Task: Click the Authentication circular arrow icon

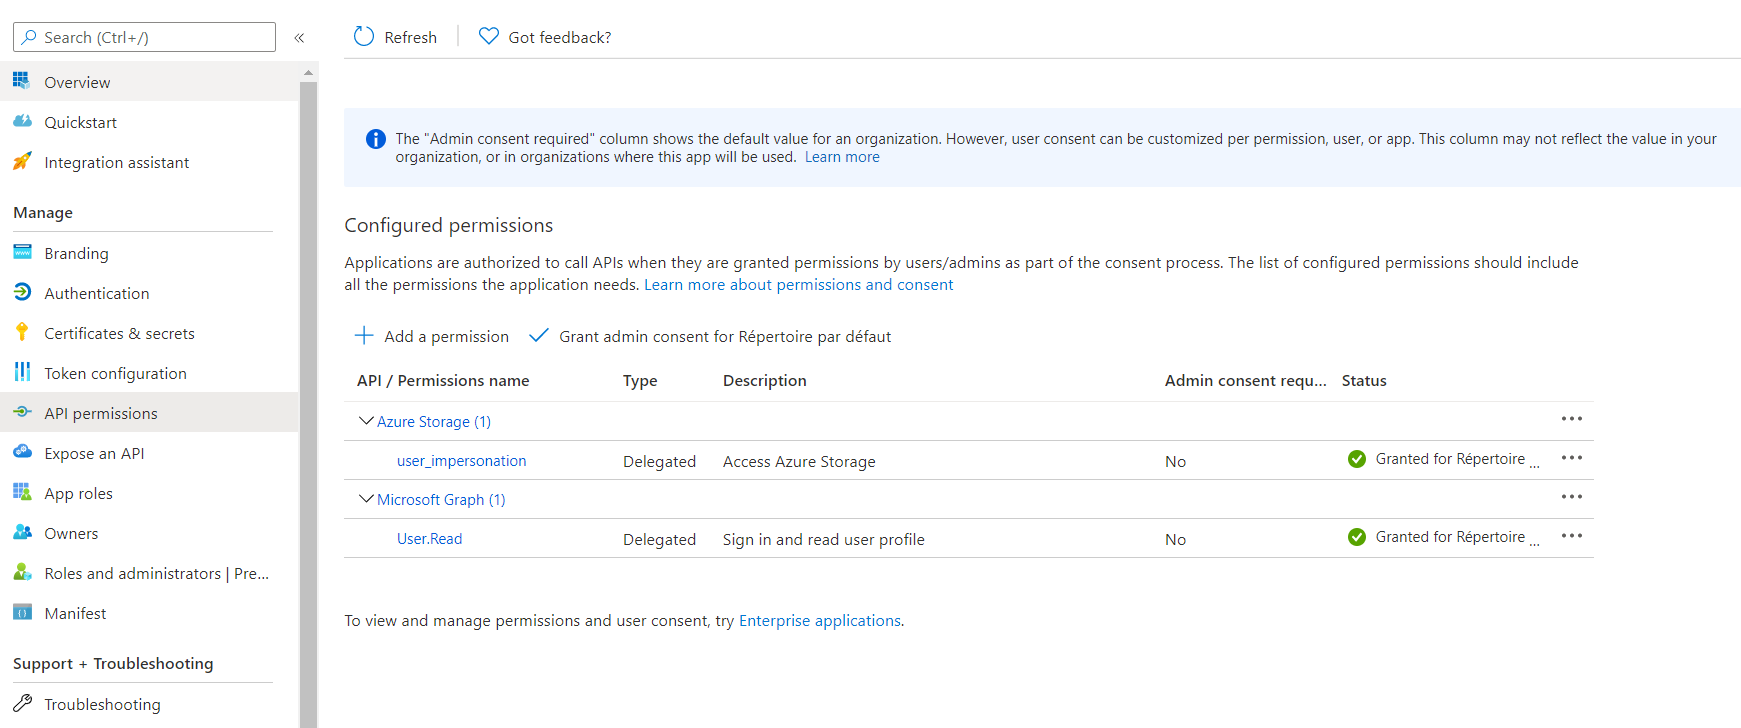Action: 22,292
